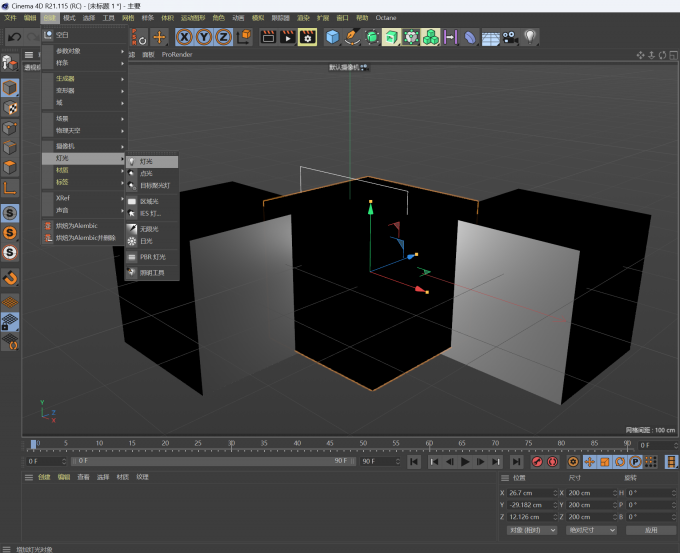Select Model mode cube icon
This screenshot has width=680, height=553.
(x=10, y=88)
